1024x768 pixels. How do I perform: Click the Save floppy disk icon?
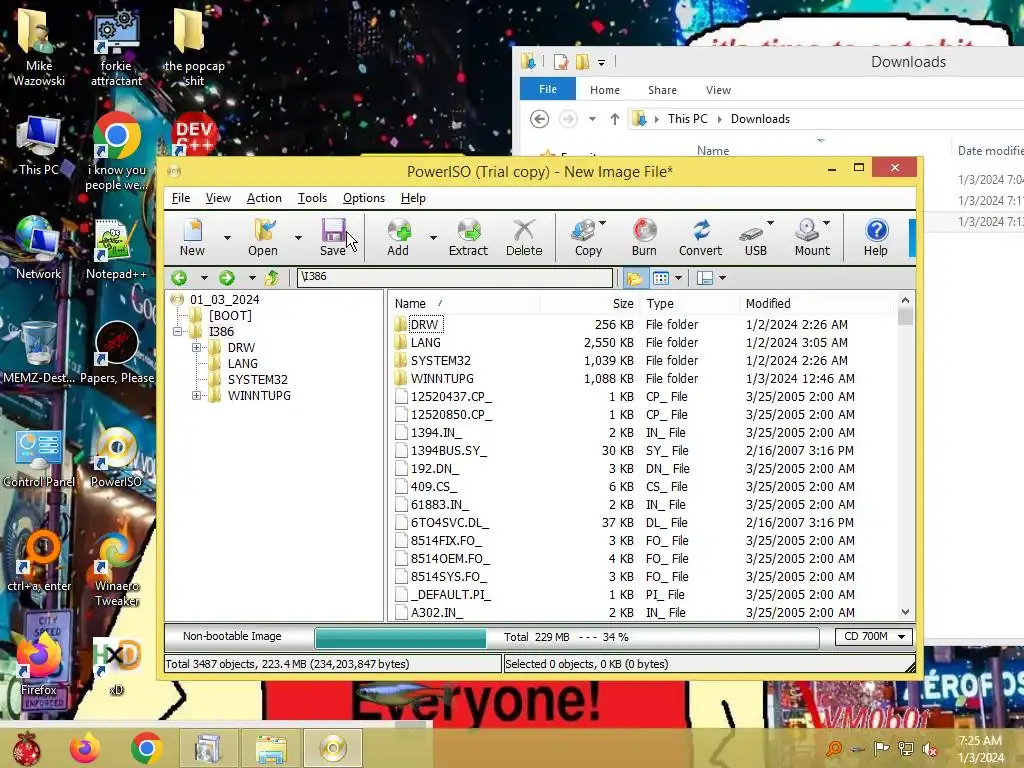[333, 237]
